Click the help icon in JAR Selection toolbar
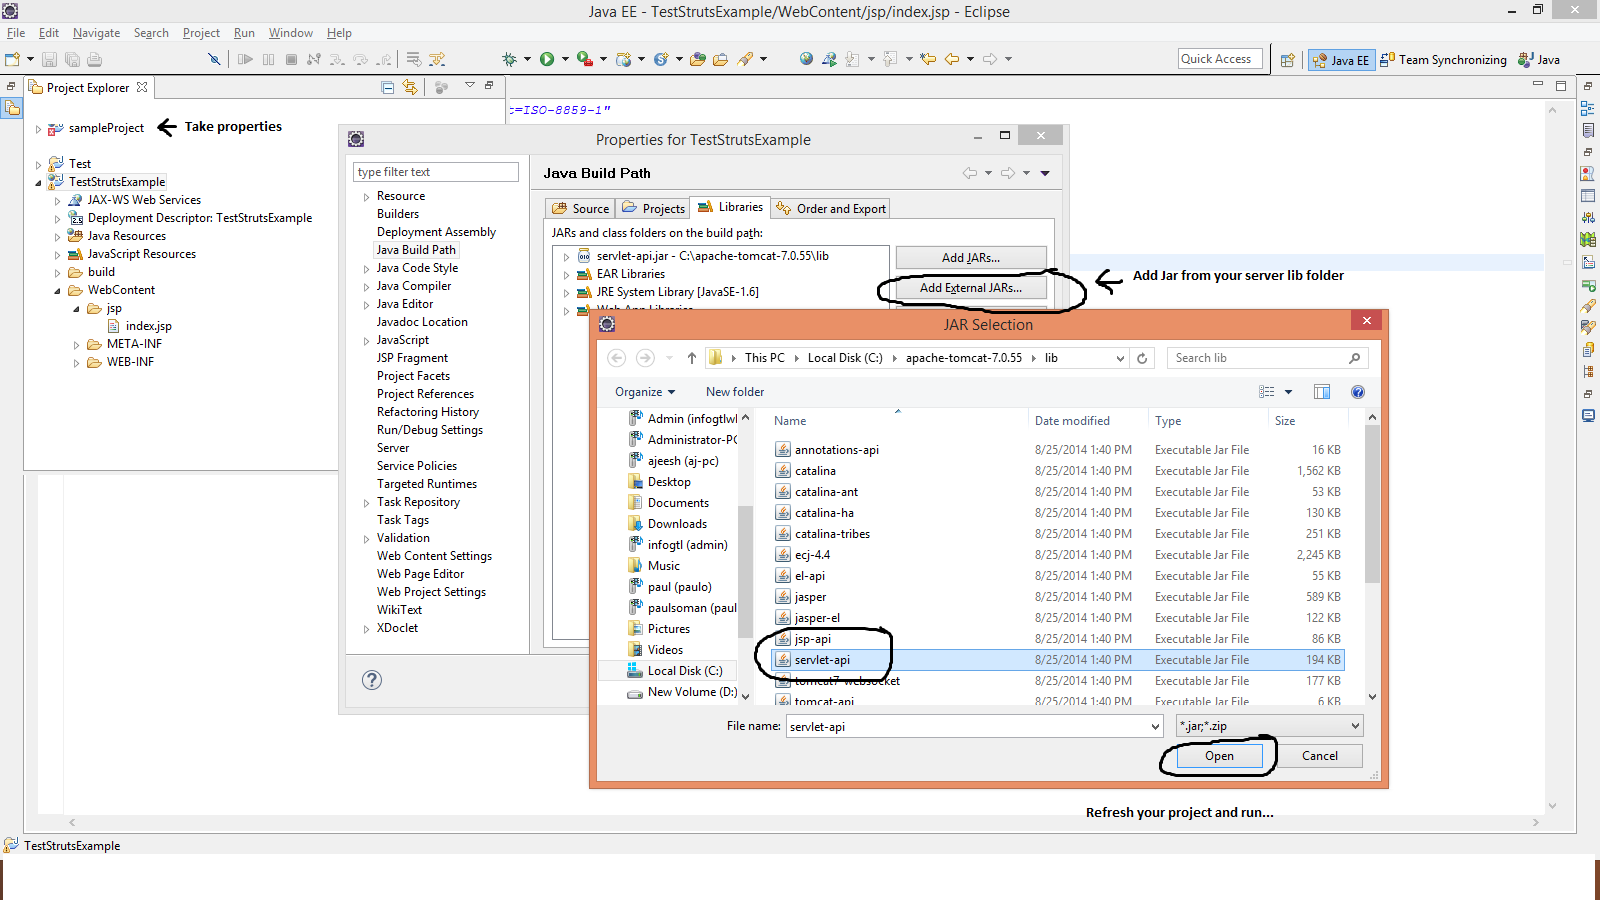 coord(1357,392)
